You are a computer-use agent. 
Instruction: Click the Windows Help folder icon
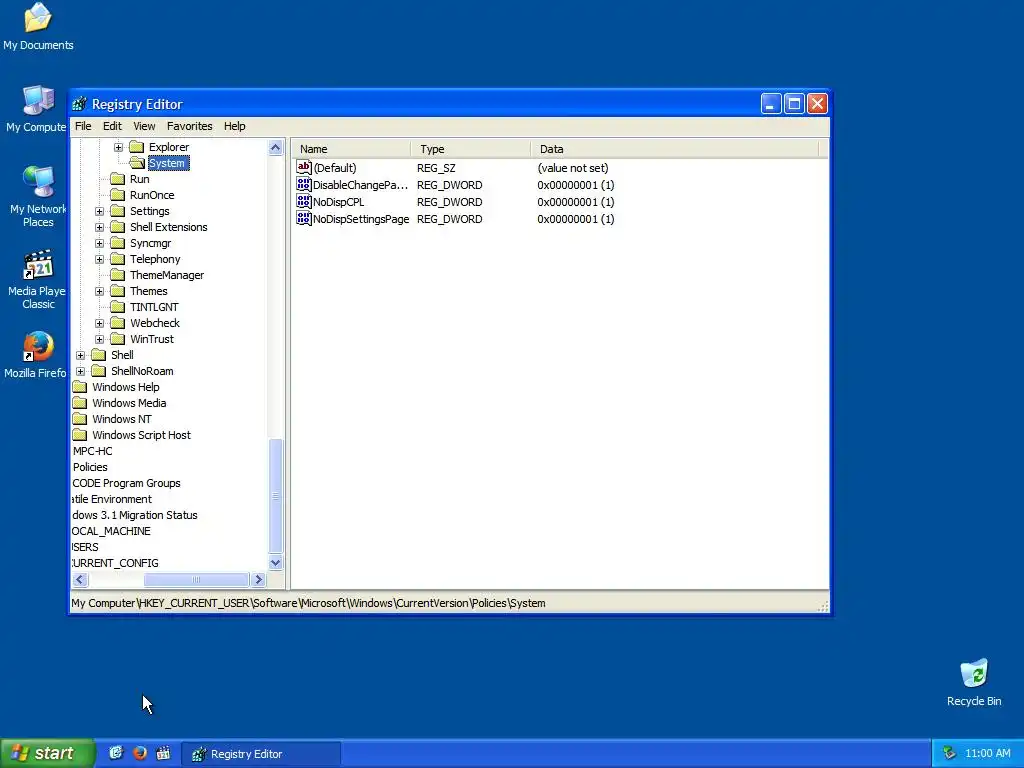coord(80,387)
